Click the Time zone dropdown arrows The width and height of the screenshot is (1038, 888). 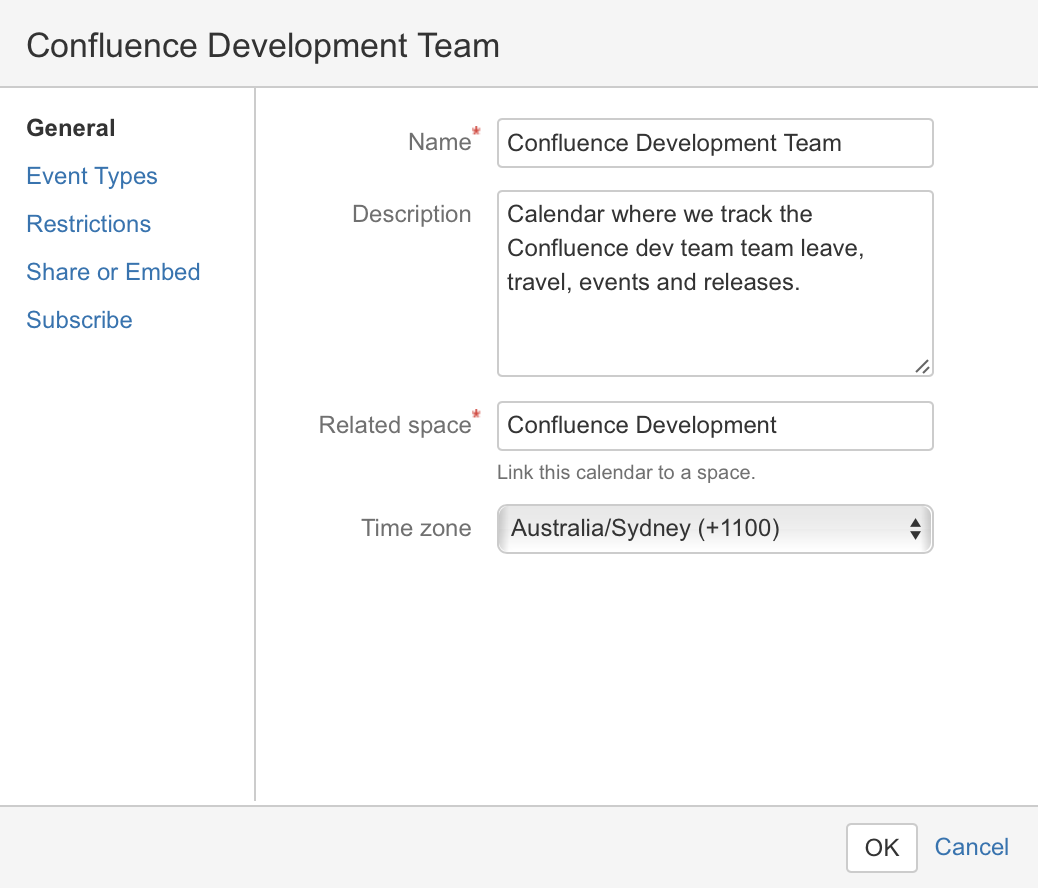pyautogui.click(x=915, y=529)
